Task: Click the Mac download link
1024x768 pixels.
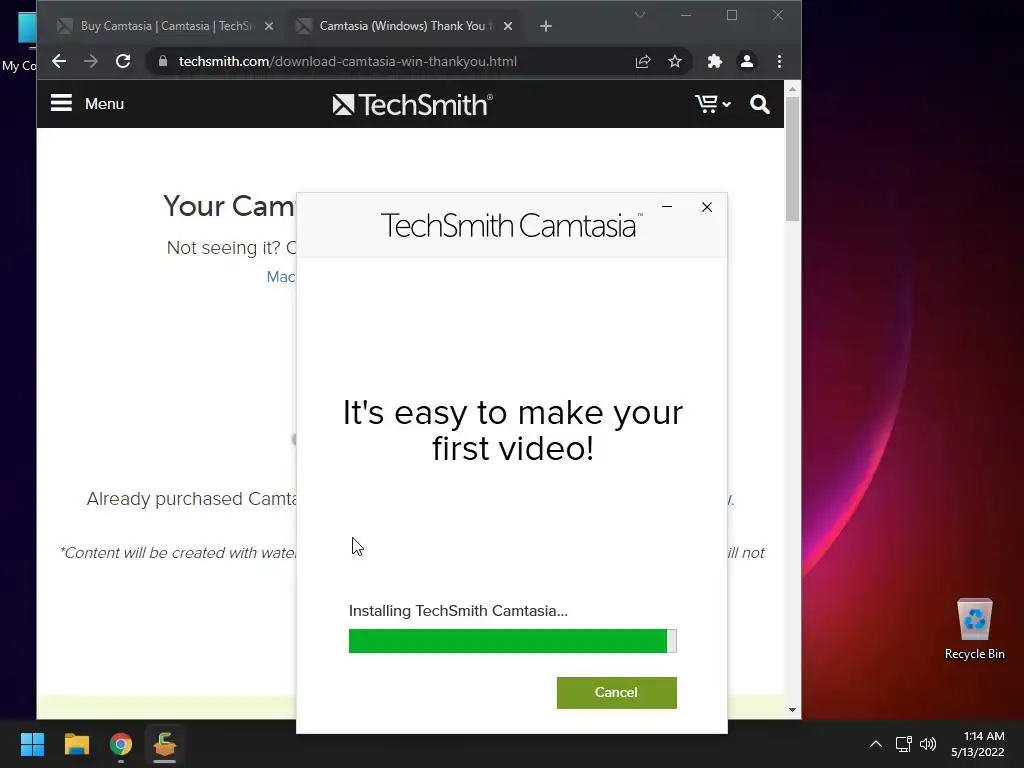Action: [281, 277]
